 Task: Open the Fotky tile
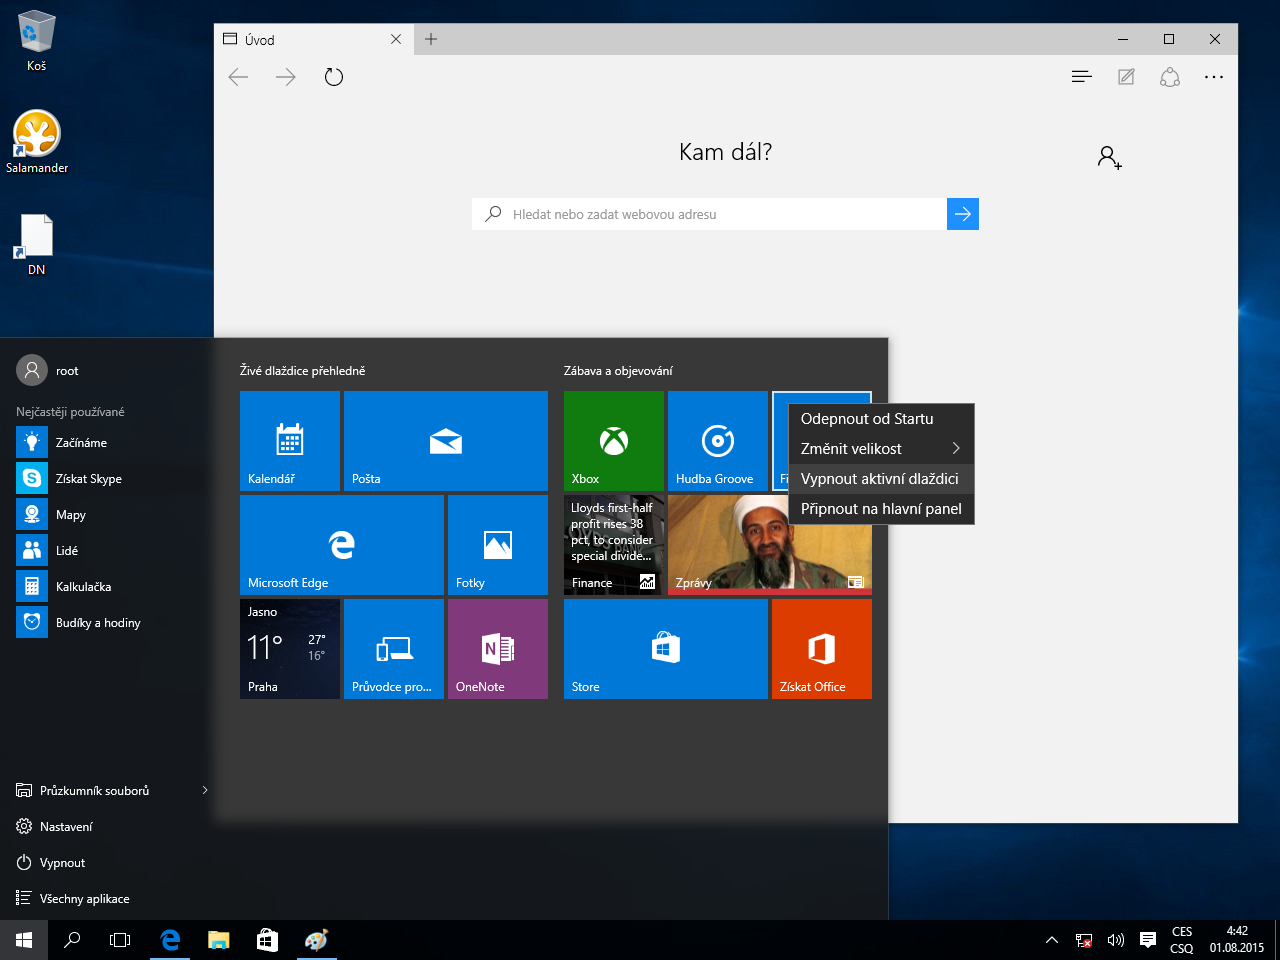pyautogui.click(x=498, y=545)
